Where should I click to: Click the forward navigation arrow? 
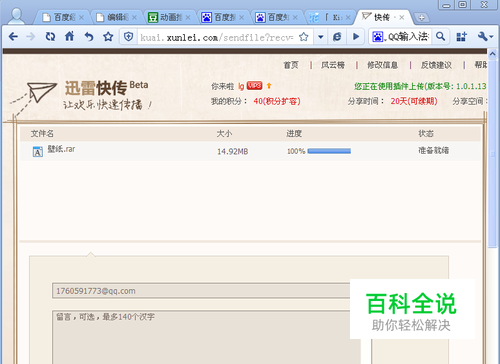coord(31,36)
